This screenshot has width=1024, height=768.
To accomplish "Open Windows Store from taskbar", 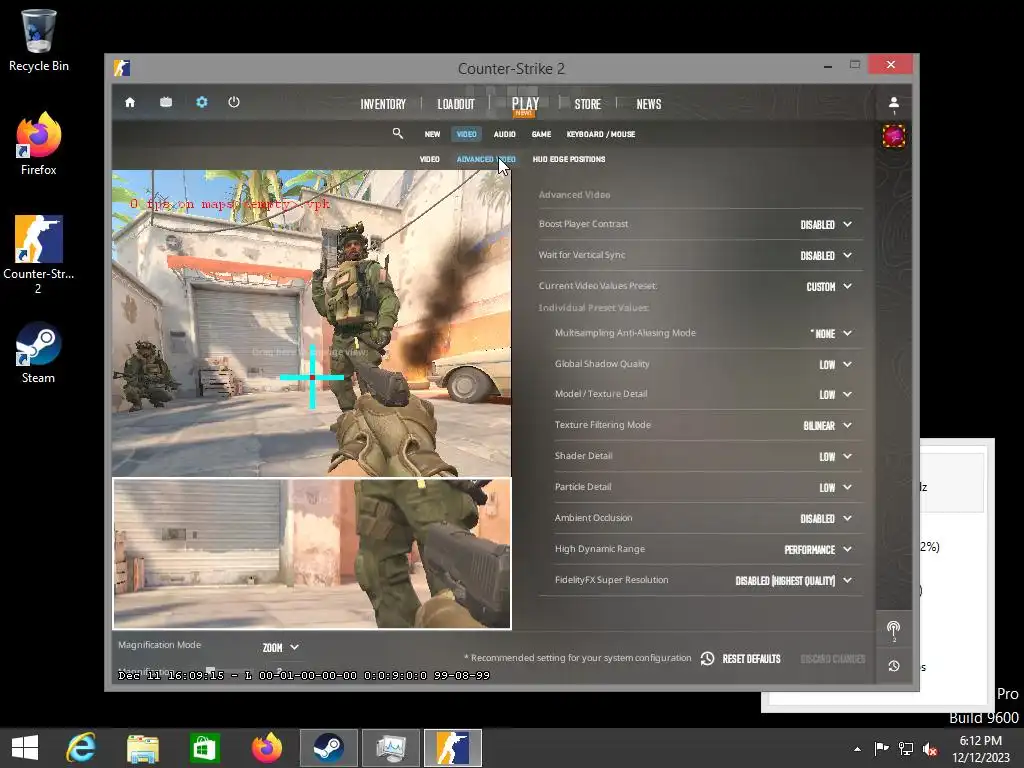I will tap(205, 748).
